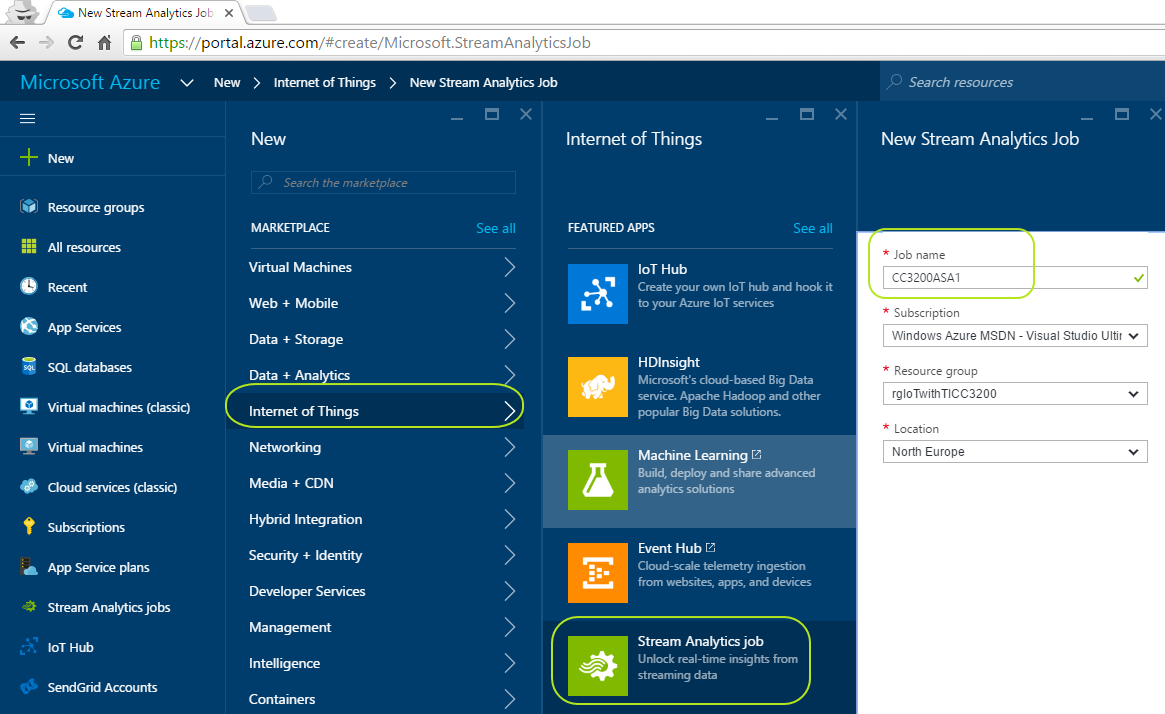Viewport: 1165px width, 714px height.
Task: Open Management marketplace category
Action: tap(383, 627)
